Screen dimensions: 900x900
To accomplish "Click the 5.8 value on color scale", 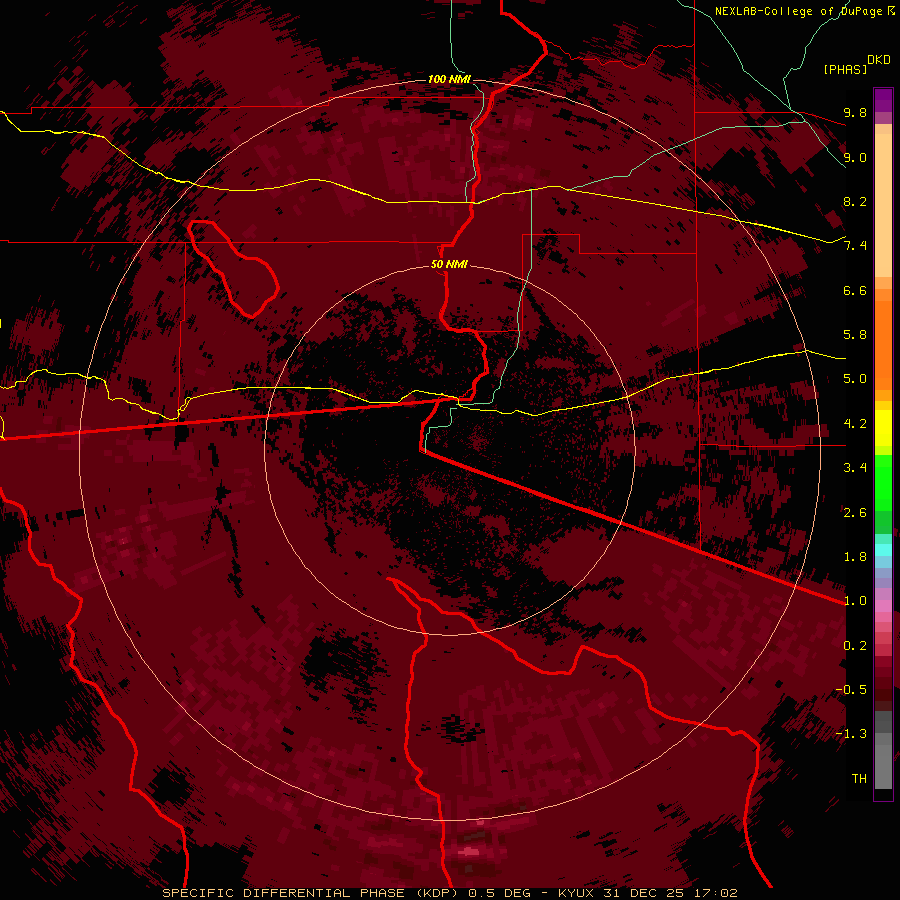I will pyautogui.click(x=855, y=335).
